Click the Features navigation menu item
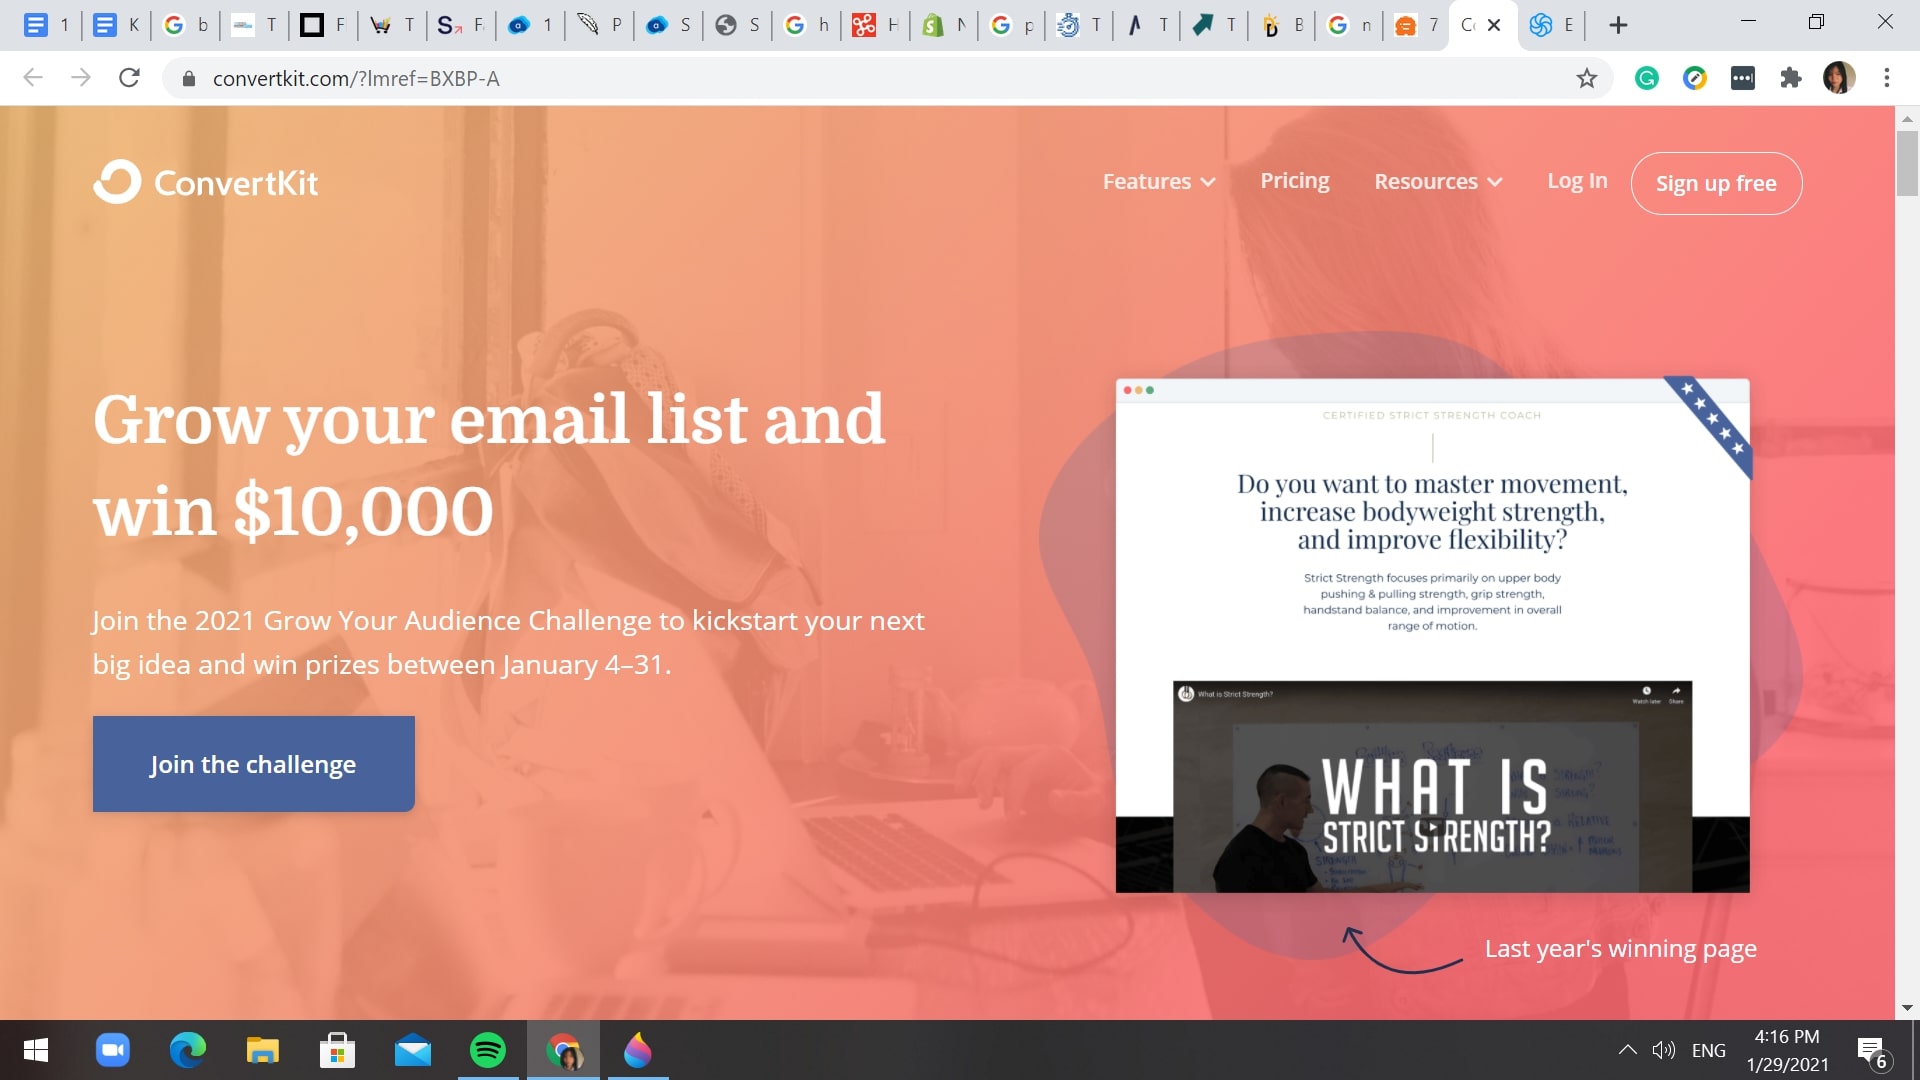The image size is (1920, 1080). coord(1158,181)
